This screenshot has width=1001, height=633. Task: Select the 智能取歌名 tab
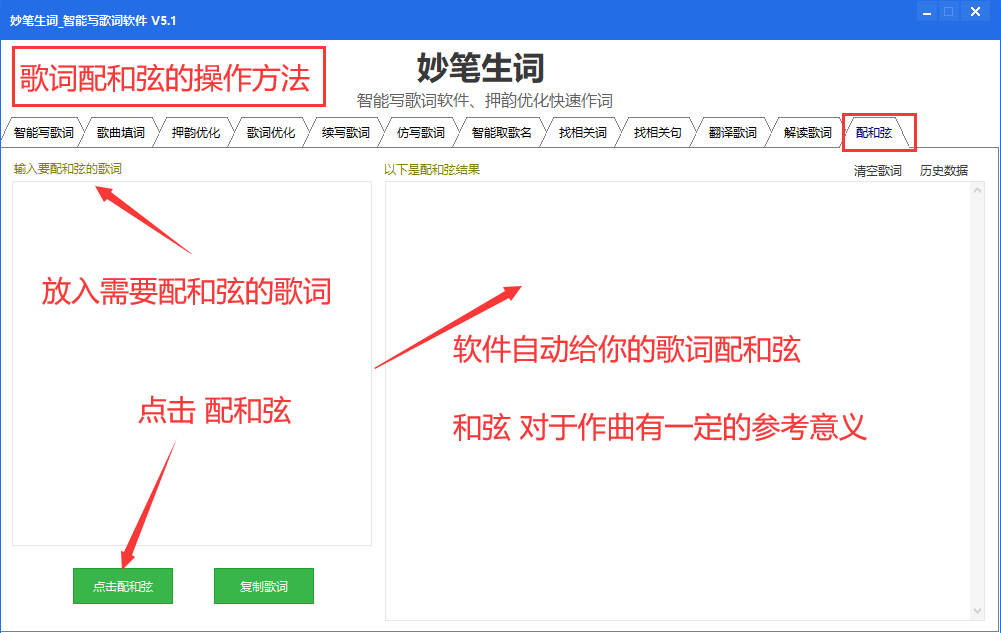pyautogui.click(x=501, y=133)
